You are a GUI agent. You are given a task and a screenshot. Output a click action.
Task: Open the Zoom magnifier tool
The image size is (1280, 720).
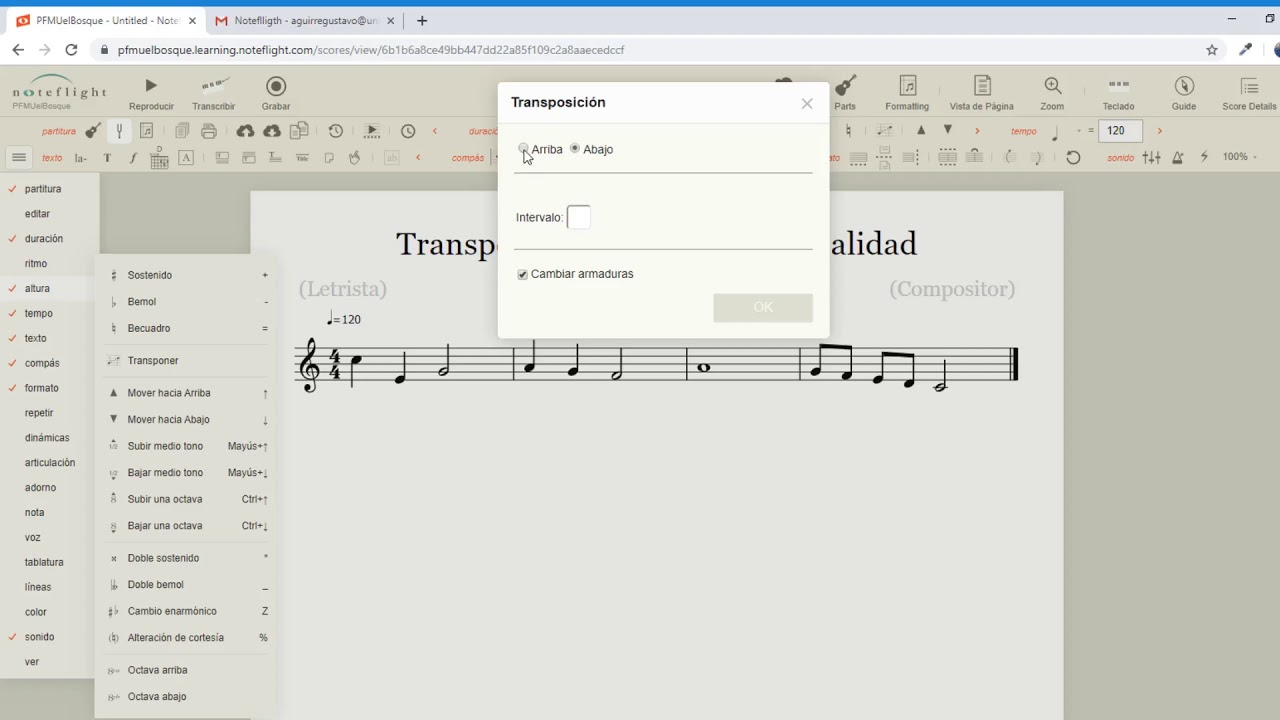tap(1052, 94)
